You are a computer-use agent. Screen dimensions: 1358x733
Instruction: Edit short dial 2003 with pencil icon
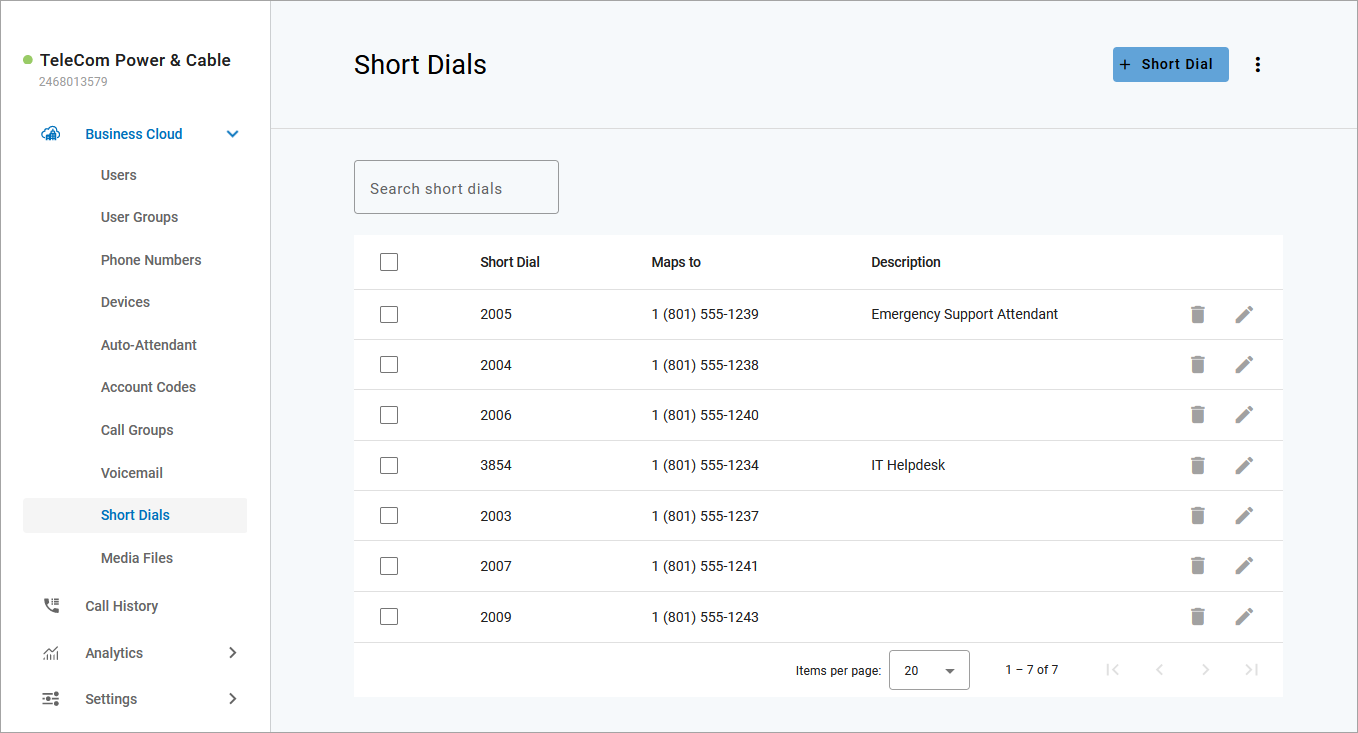click(x=1244, y=516)
